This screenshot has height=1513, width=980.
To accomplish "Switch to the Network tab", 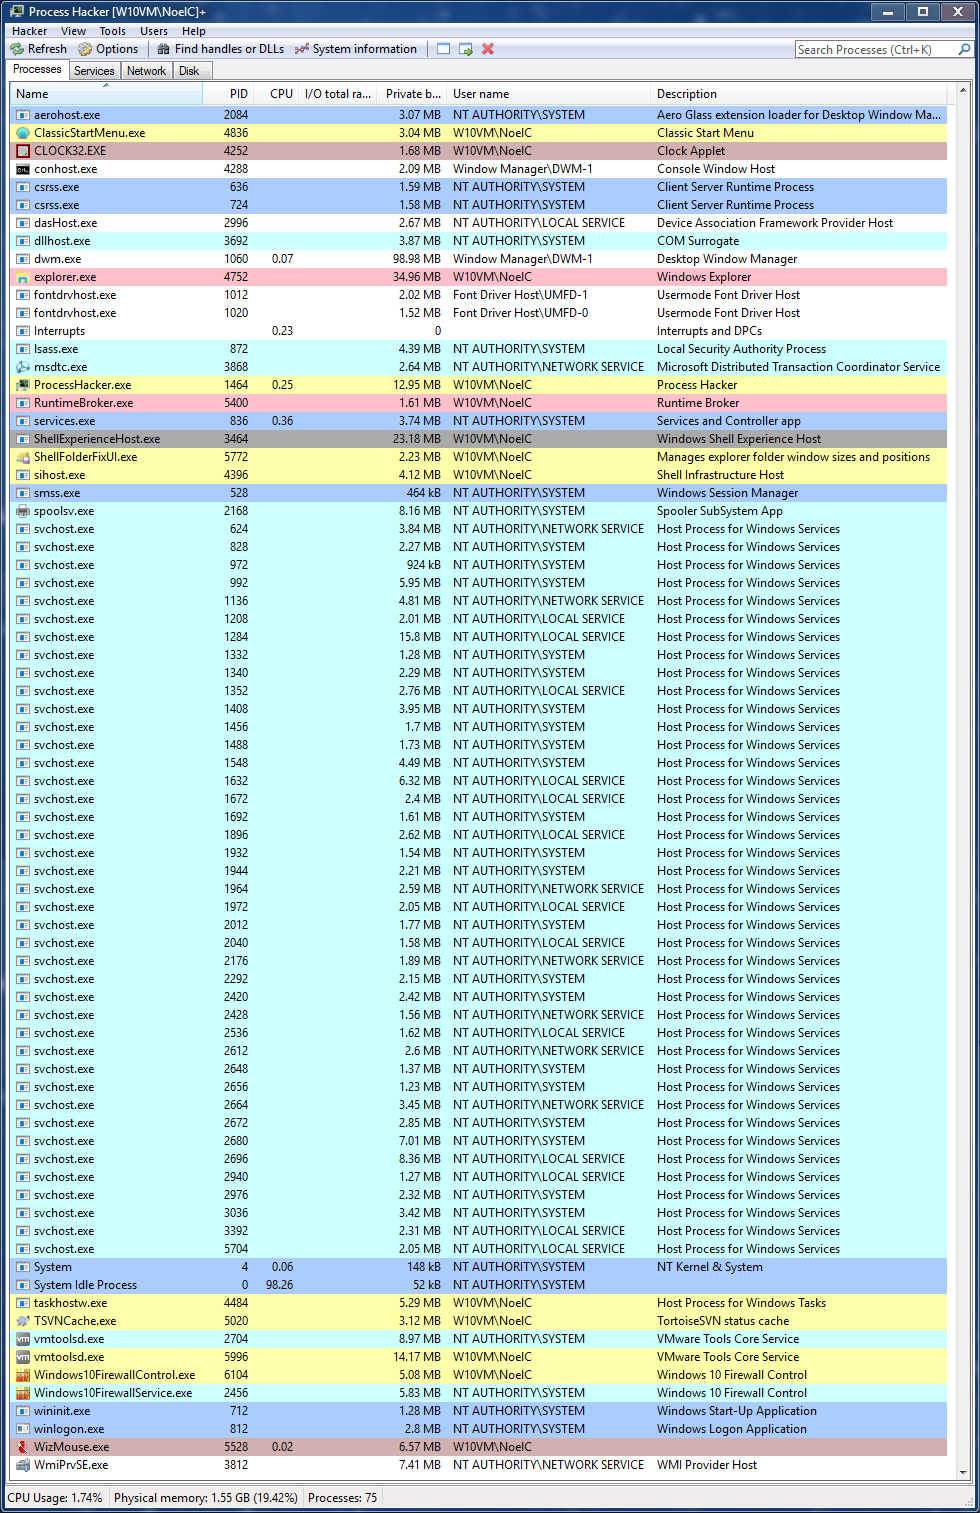I will click(146, 71).
